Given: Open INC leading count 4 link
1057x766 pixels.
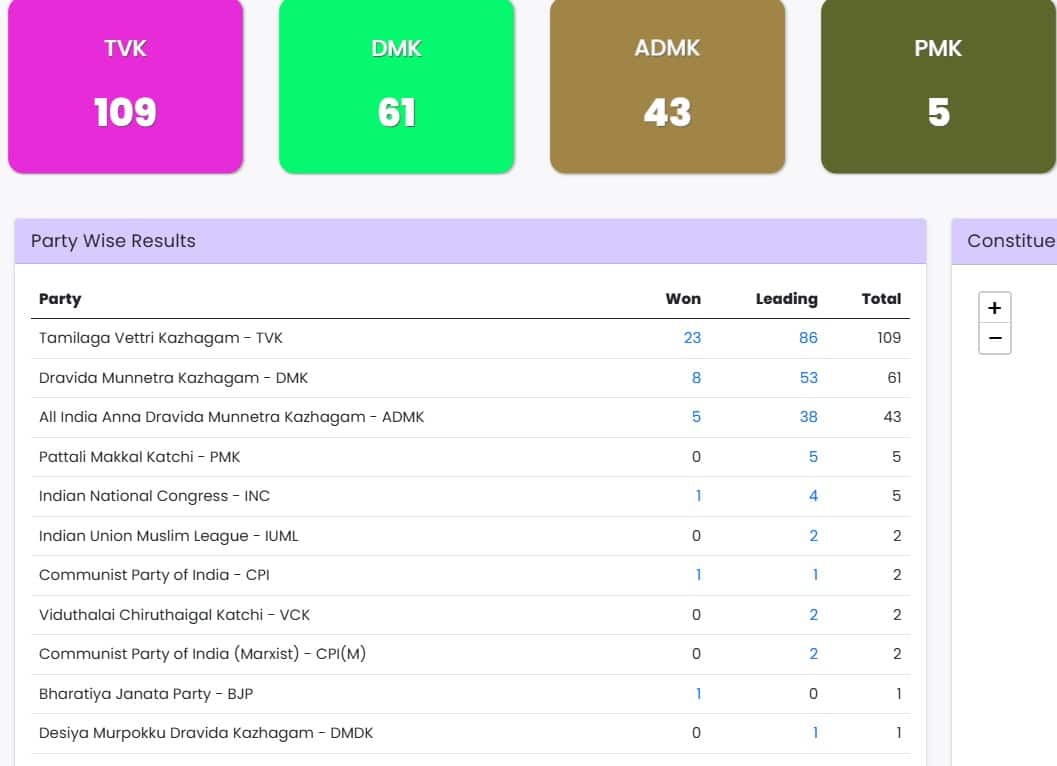Looking at the screenshot, I should (813, 496).
